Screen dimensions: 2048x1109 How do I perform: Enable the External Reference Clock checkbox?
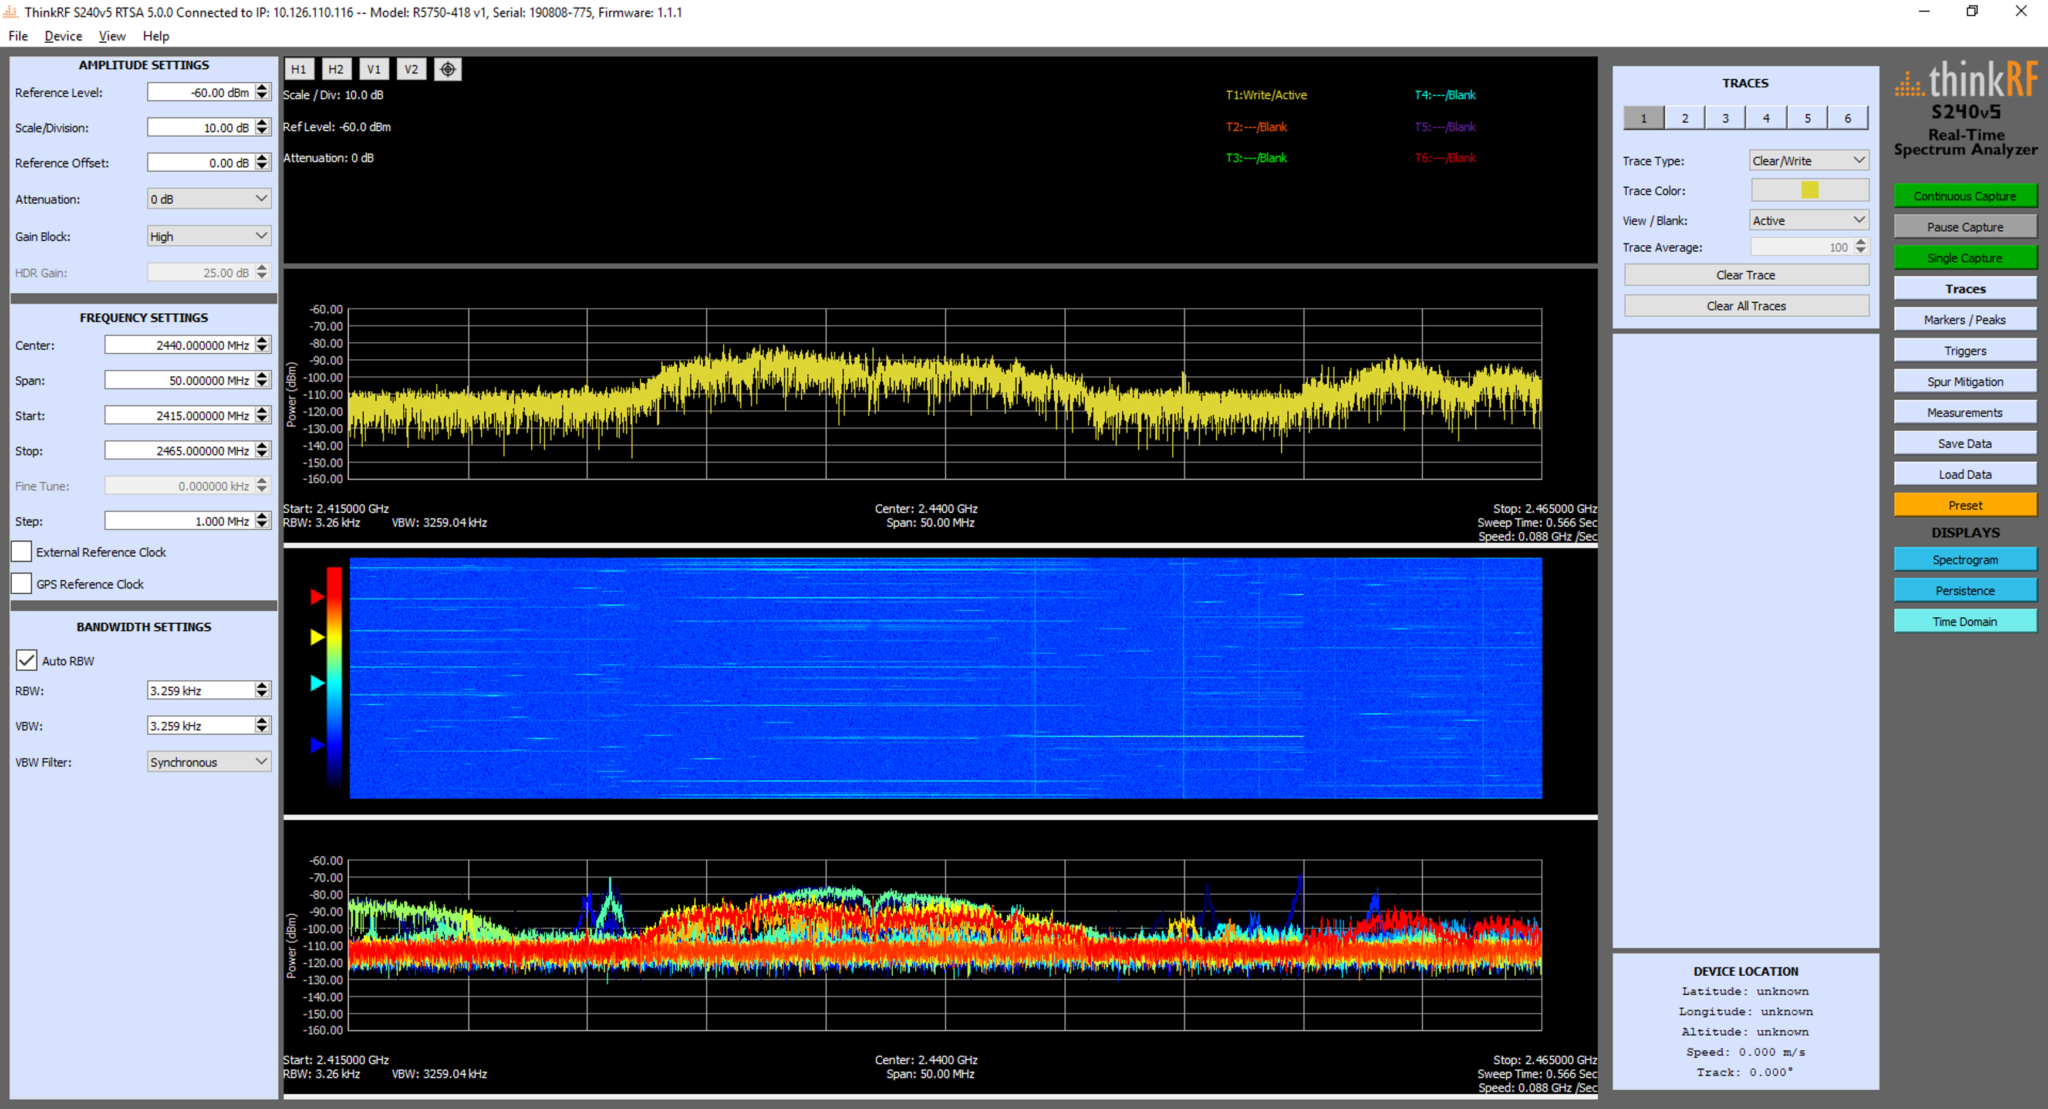click(x=21, y=551)
